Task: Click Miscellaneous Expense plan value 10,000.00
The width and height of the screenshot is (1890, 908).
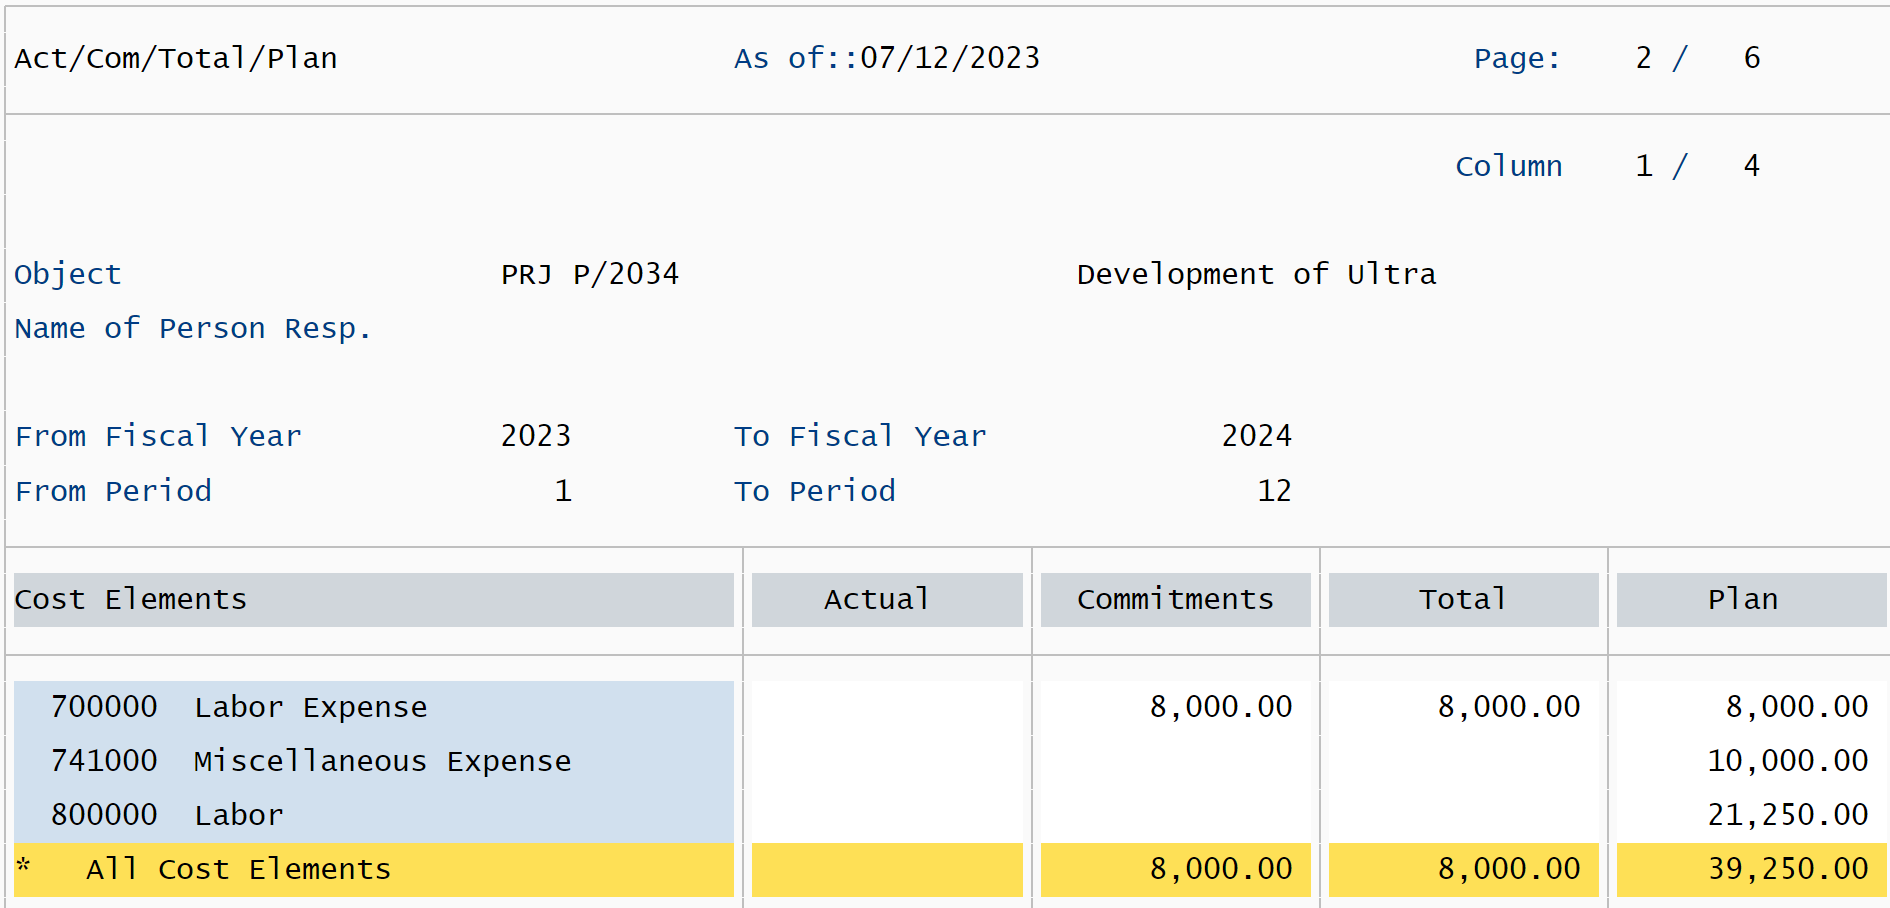Action: 1788,761
